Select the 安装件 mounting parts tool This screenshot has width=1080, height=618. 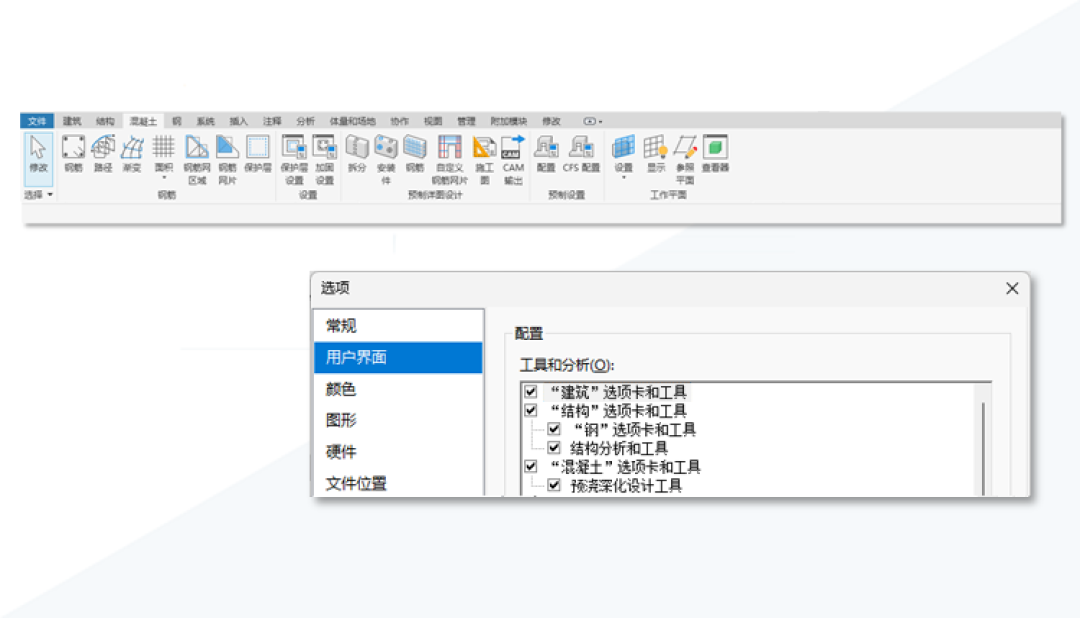coord(386,160)
